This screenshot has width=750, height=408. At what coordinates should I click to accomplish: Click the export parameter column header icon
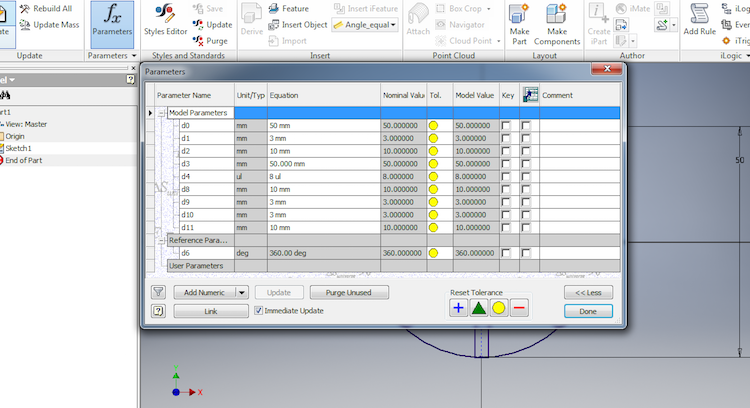coord(530,95)
